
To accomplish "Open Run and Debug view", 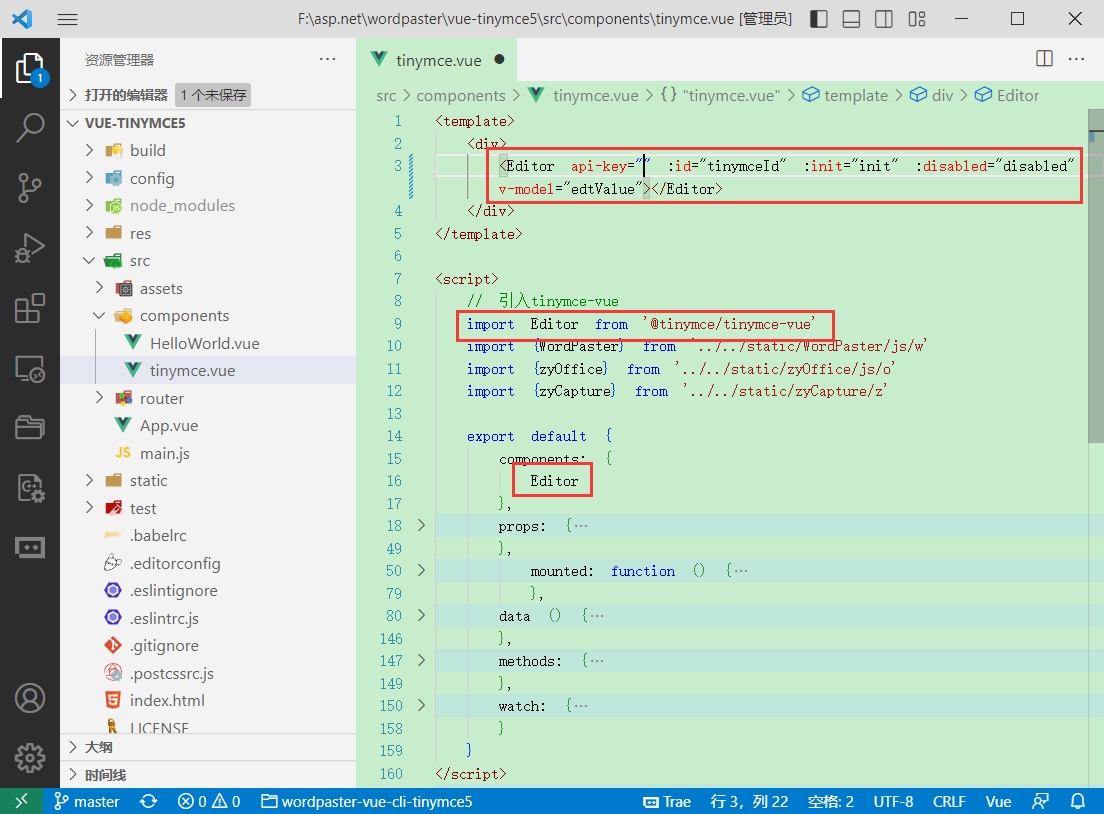I will [29, 248].
